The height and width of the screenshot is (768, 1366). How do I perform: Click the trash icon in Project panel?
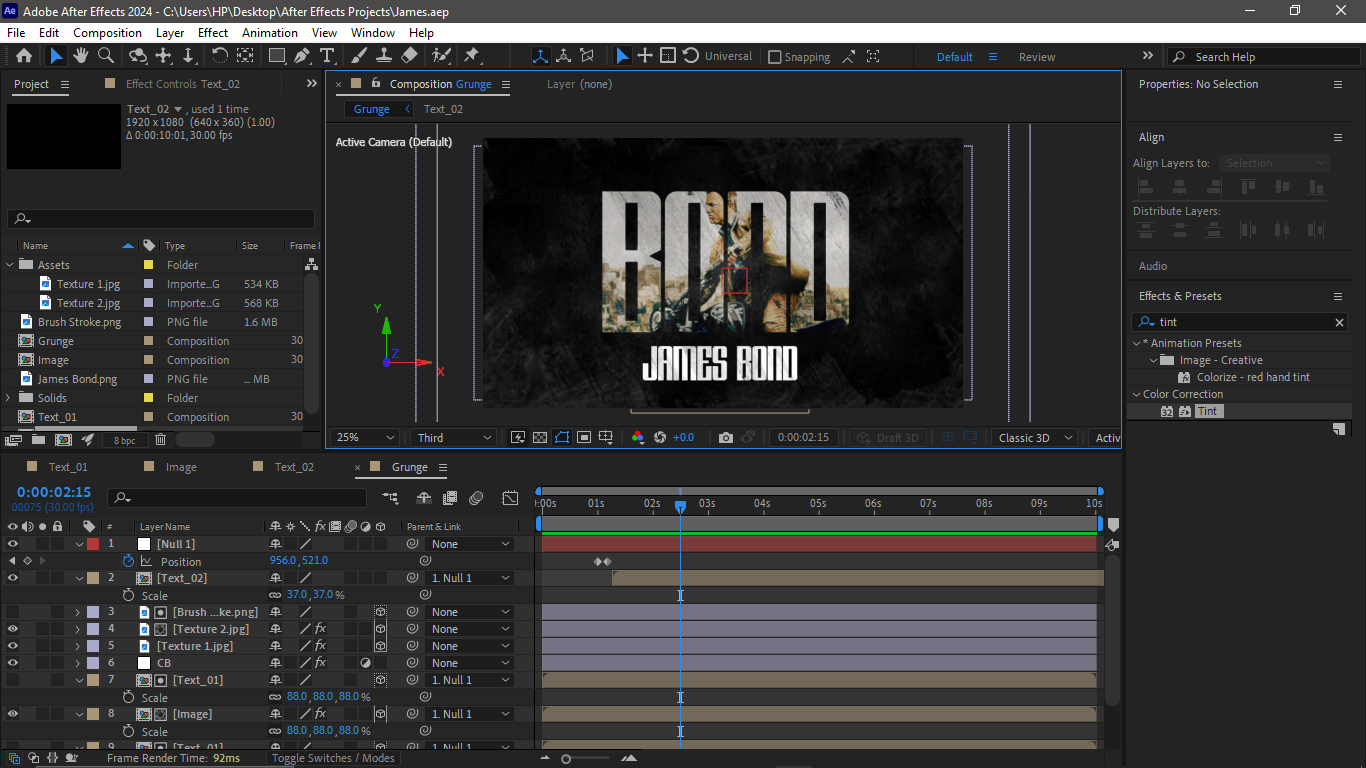pyautogui.click(x=160, y=439)
